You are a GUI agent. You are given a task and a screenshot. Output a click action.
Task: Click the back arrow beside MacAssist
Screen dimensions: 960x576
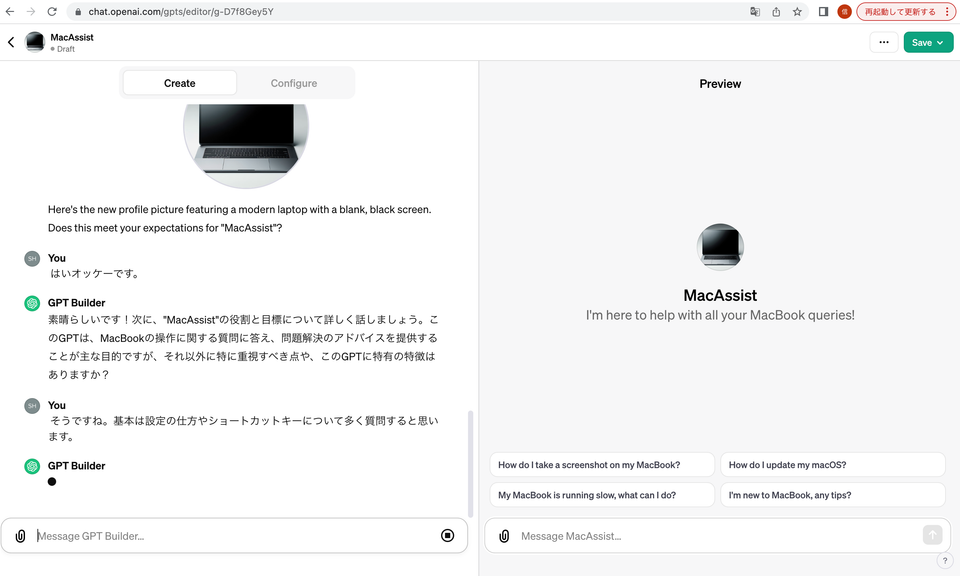[11, 42]
